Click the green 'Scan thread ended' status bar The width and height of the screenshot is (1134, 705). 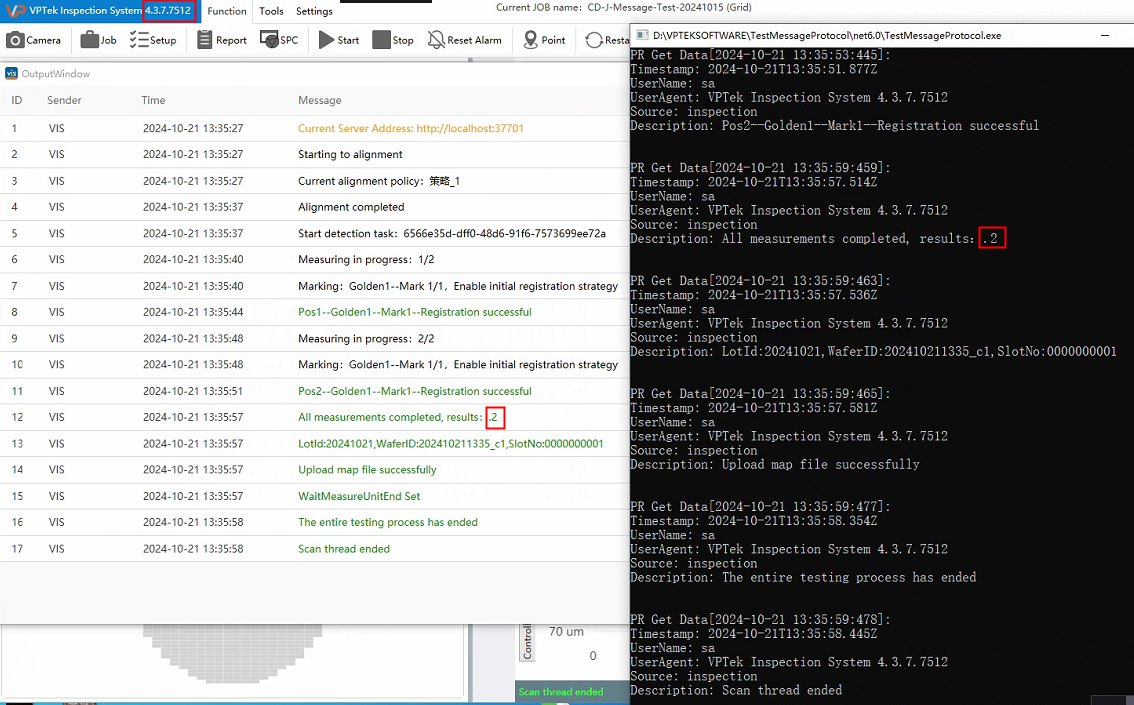point(572,691)
